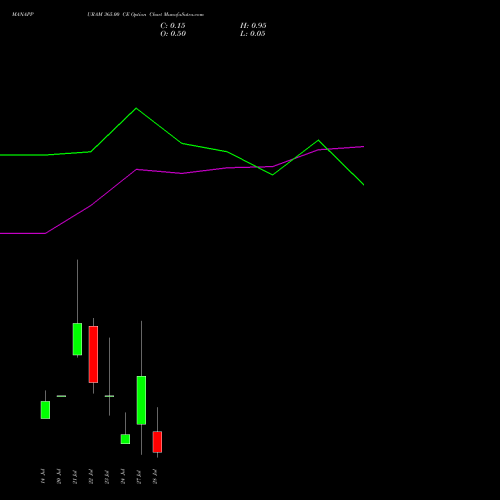Click the red candlestick above '28 Jul'

tap(157, 442)
